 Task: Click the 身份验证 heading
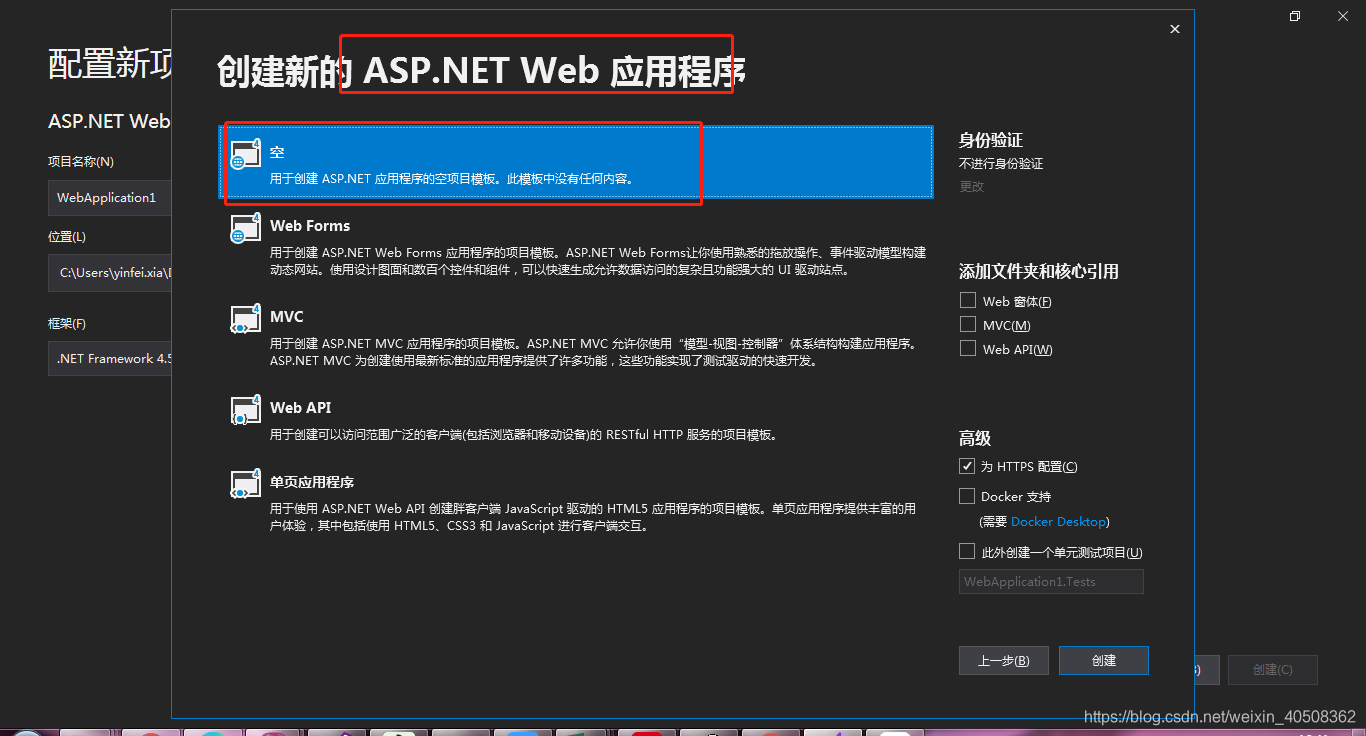991,140
